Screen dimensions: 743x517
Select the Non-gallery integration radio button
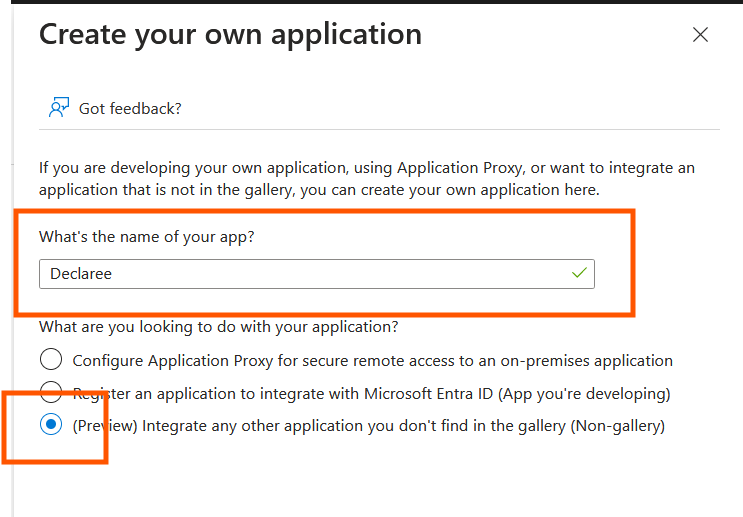tap(51, 426)
